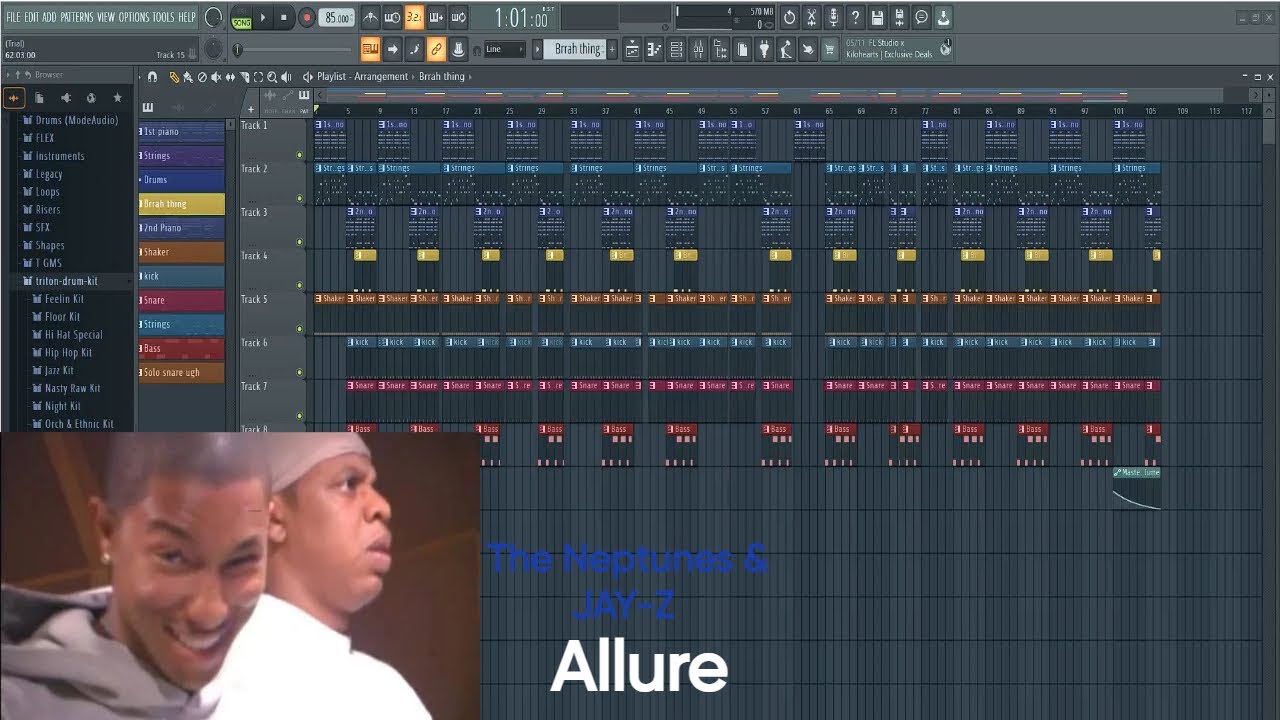Open the FILE menu

[13, 17]
